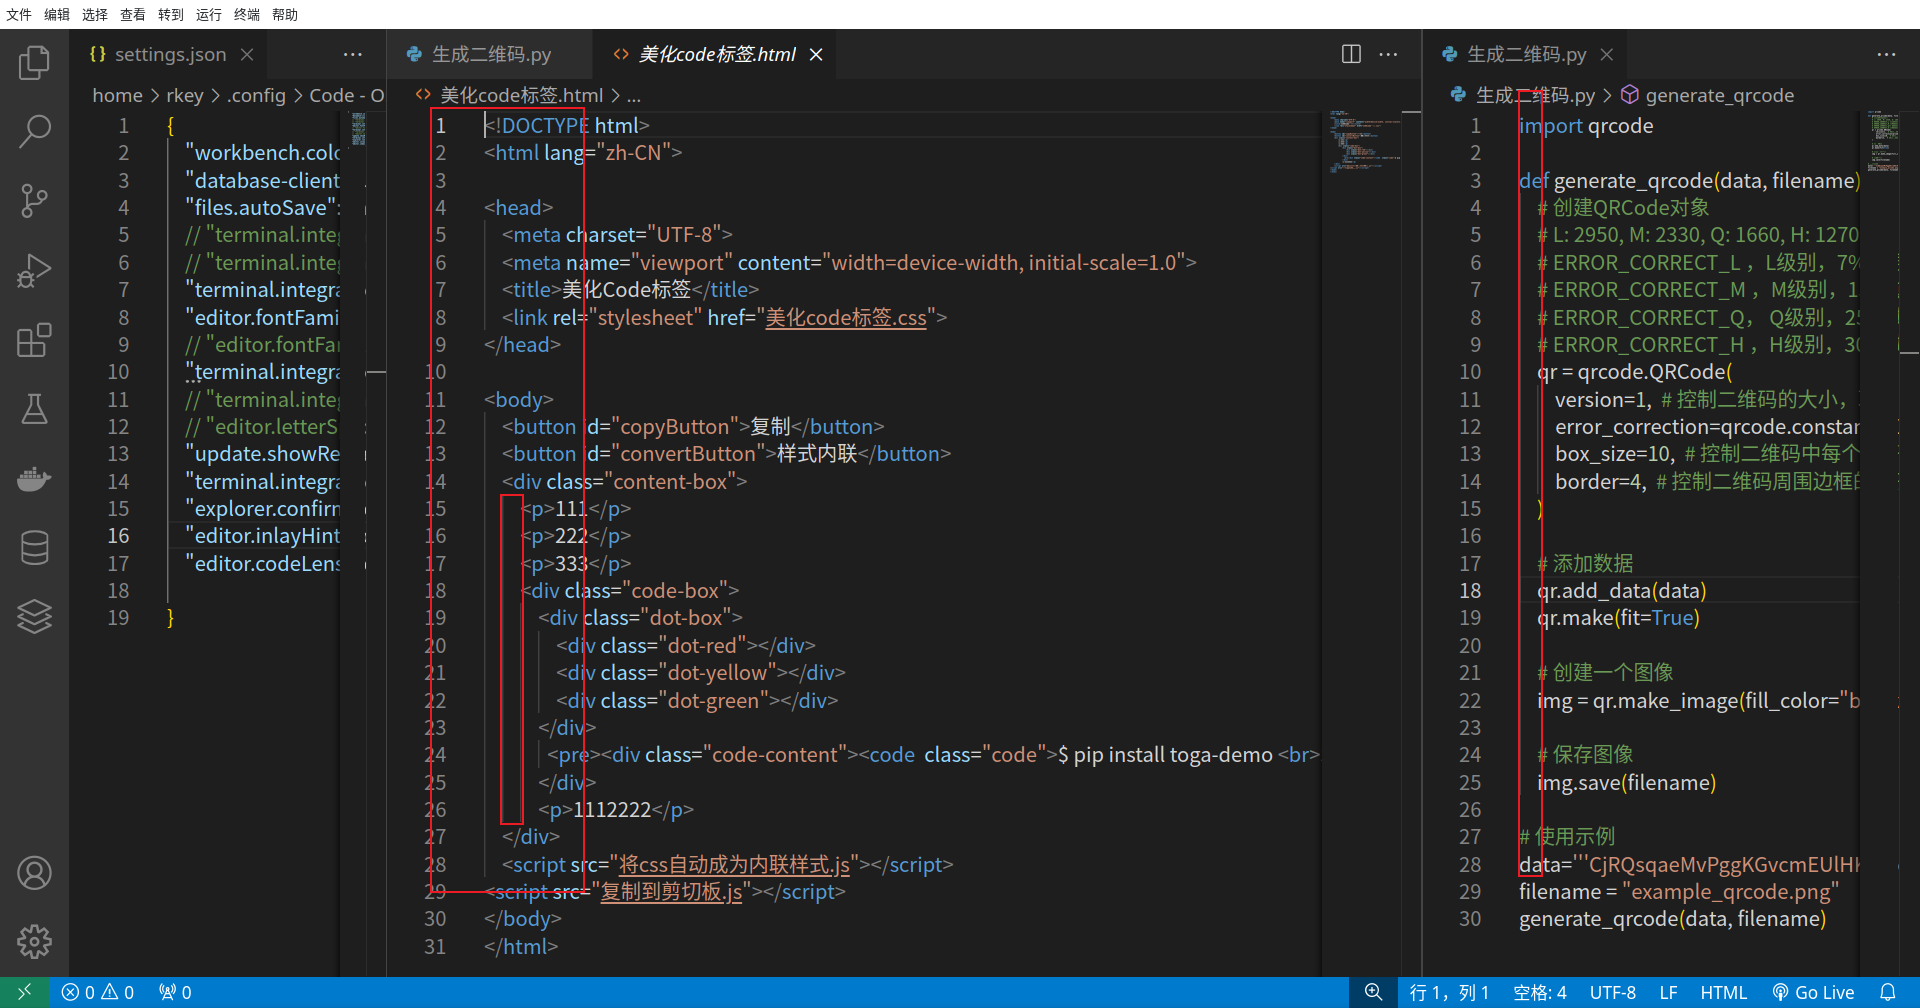Open the Accounts menu icon
This screenshot has height=1008, width=1920.
[34, 873]
